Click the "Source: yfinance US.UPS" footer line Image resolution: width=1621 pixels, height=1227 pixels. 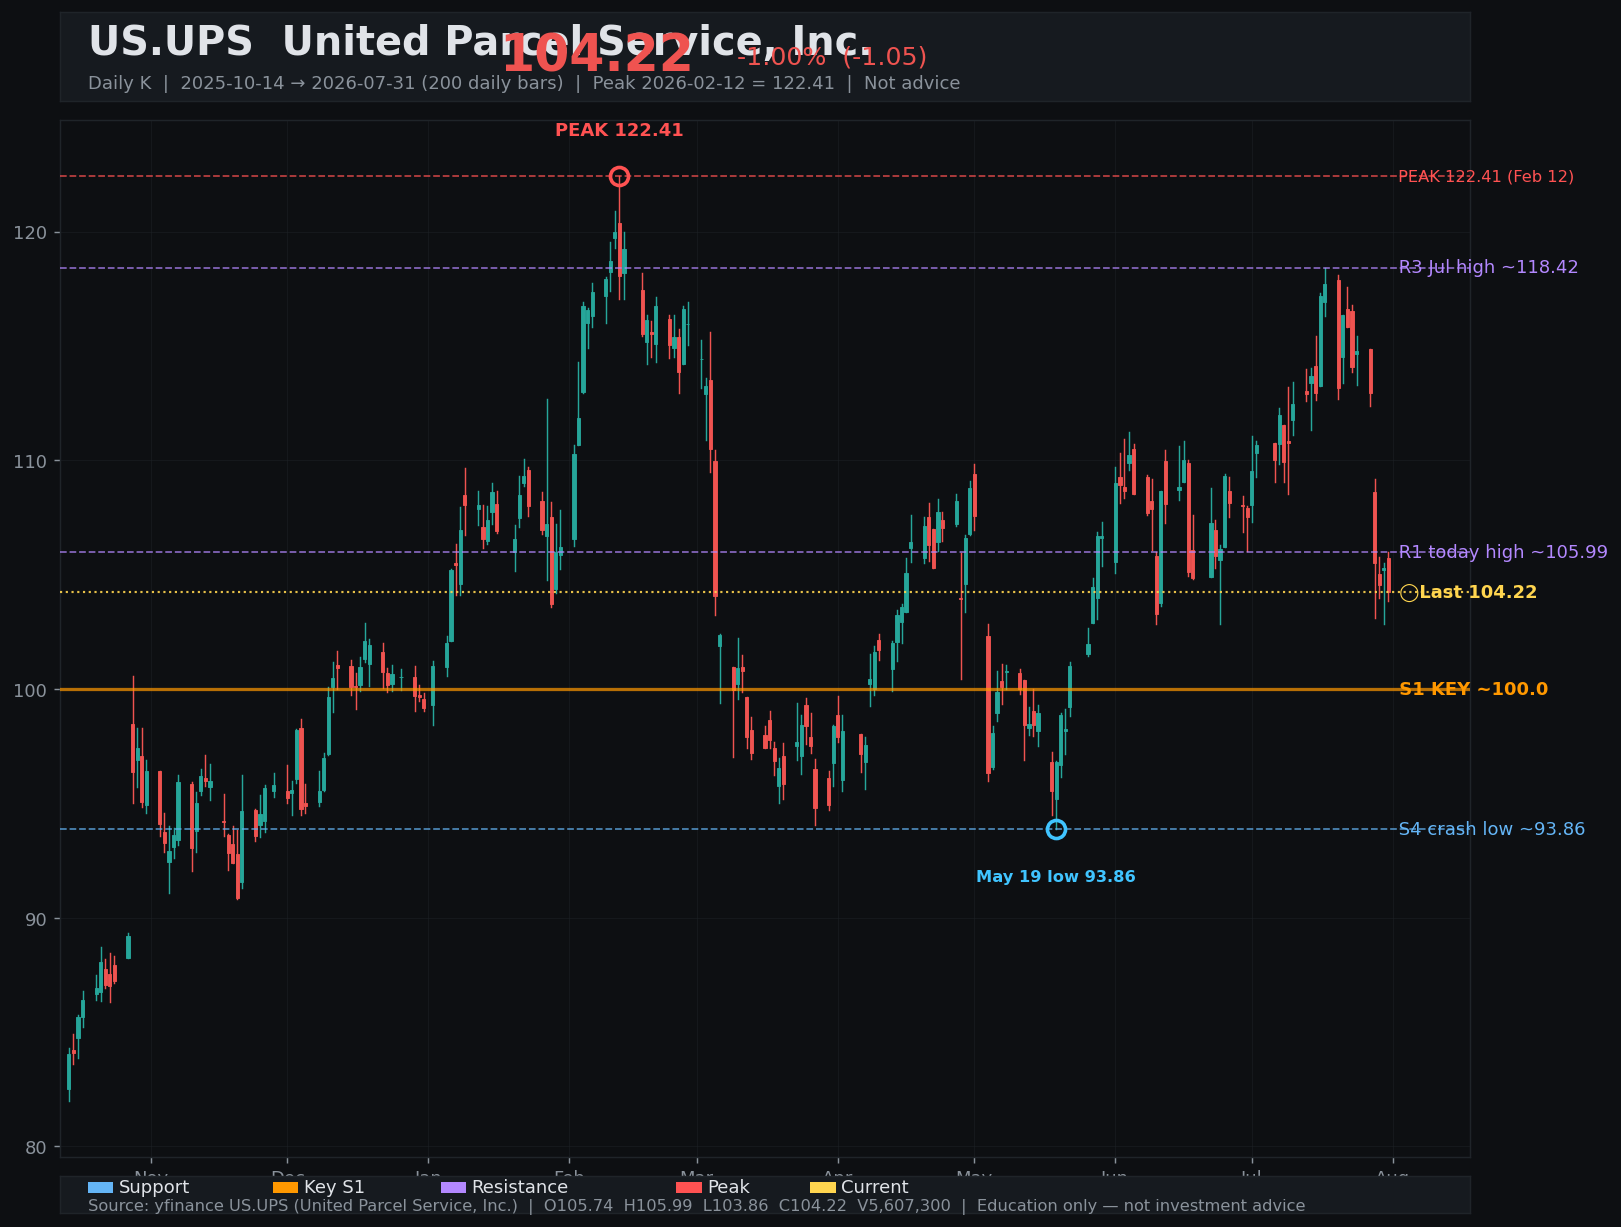(696, 1206)
